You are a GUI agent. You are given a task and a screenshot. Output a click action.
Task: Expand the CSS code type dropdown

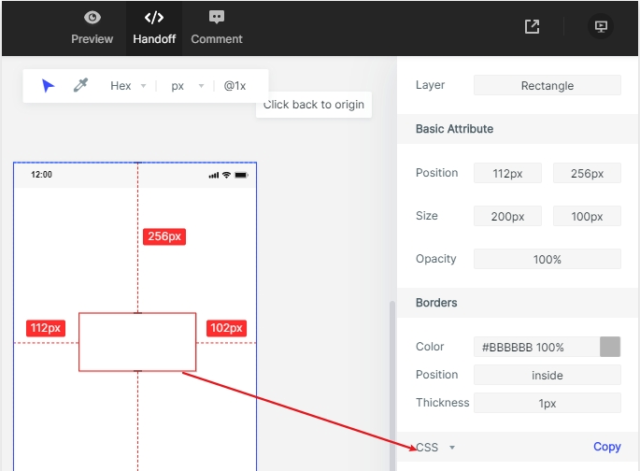(x=435, y=447)
